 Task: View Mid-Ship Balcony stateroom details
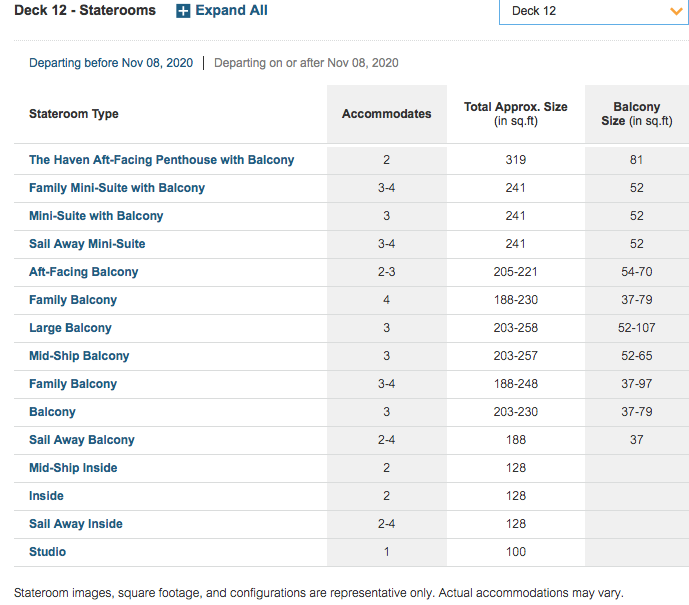[79, 356]
